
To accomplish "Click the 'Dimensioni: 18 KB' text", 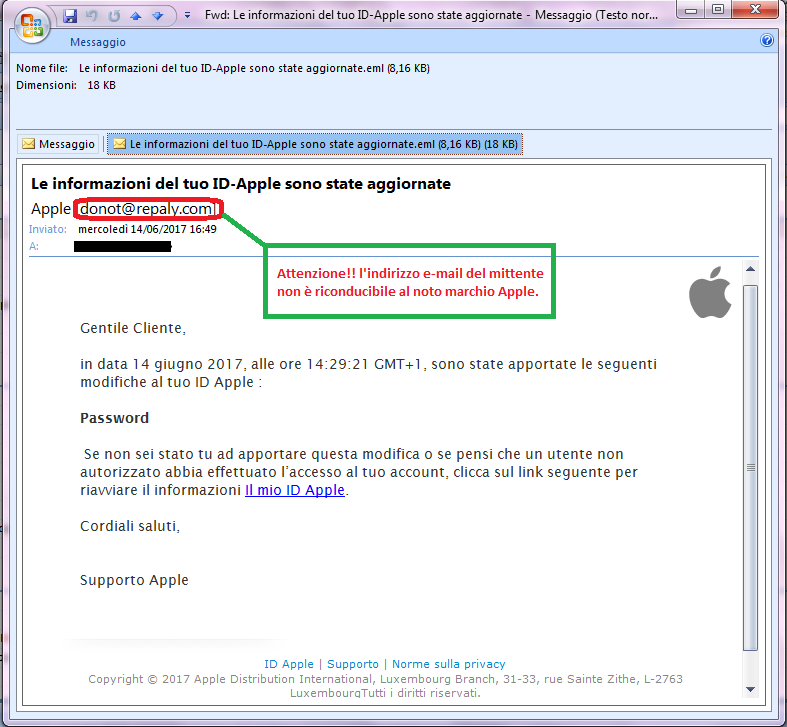I will coord(66,85).
